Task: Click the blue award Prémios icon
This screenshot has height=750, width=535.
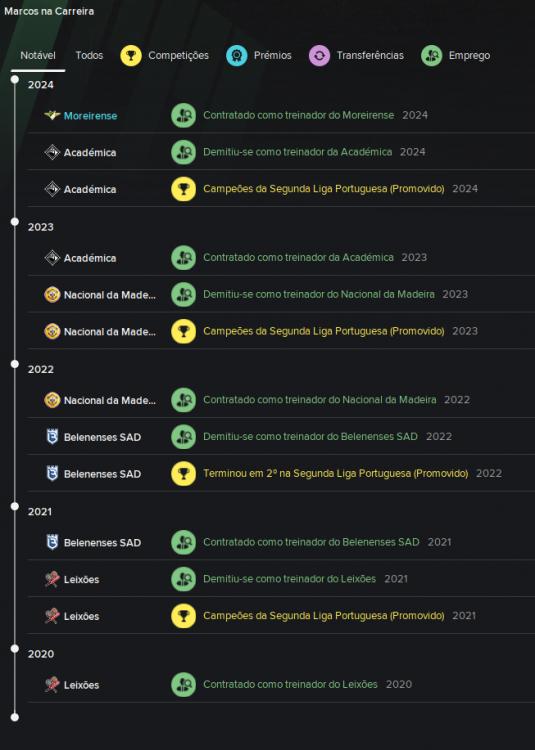Action: coord(237,55)
